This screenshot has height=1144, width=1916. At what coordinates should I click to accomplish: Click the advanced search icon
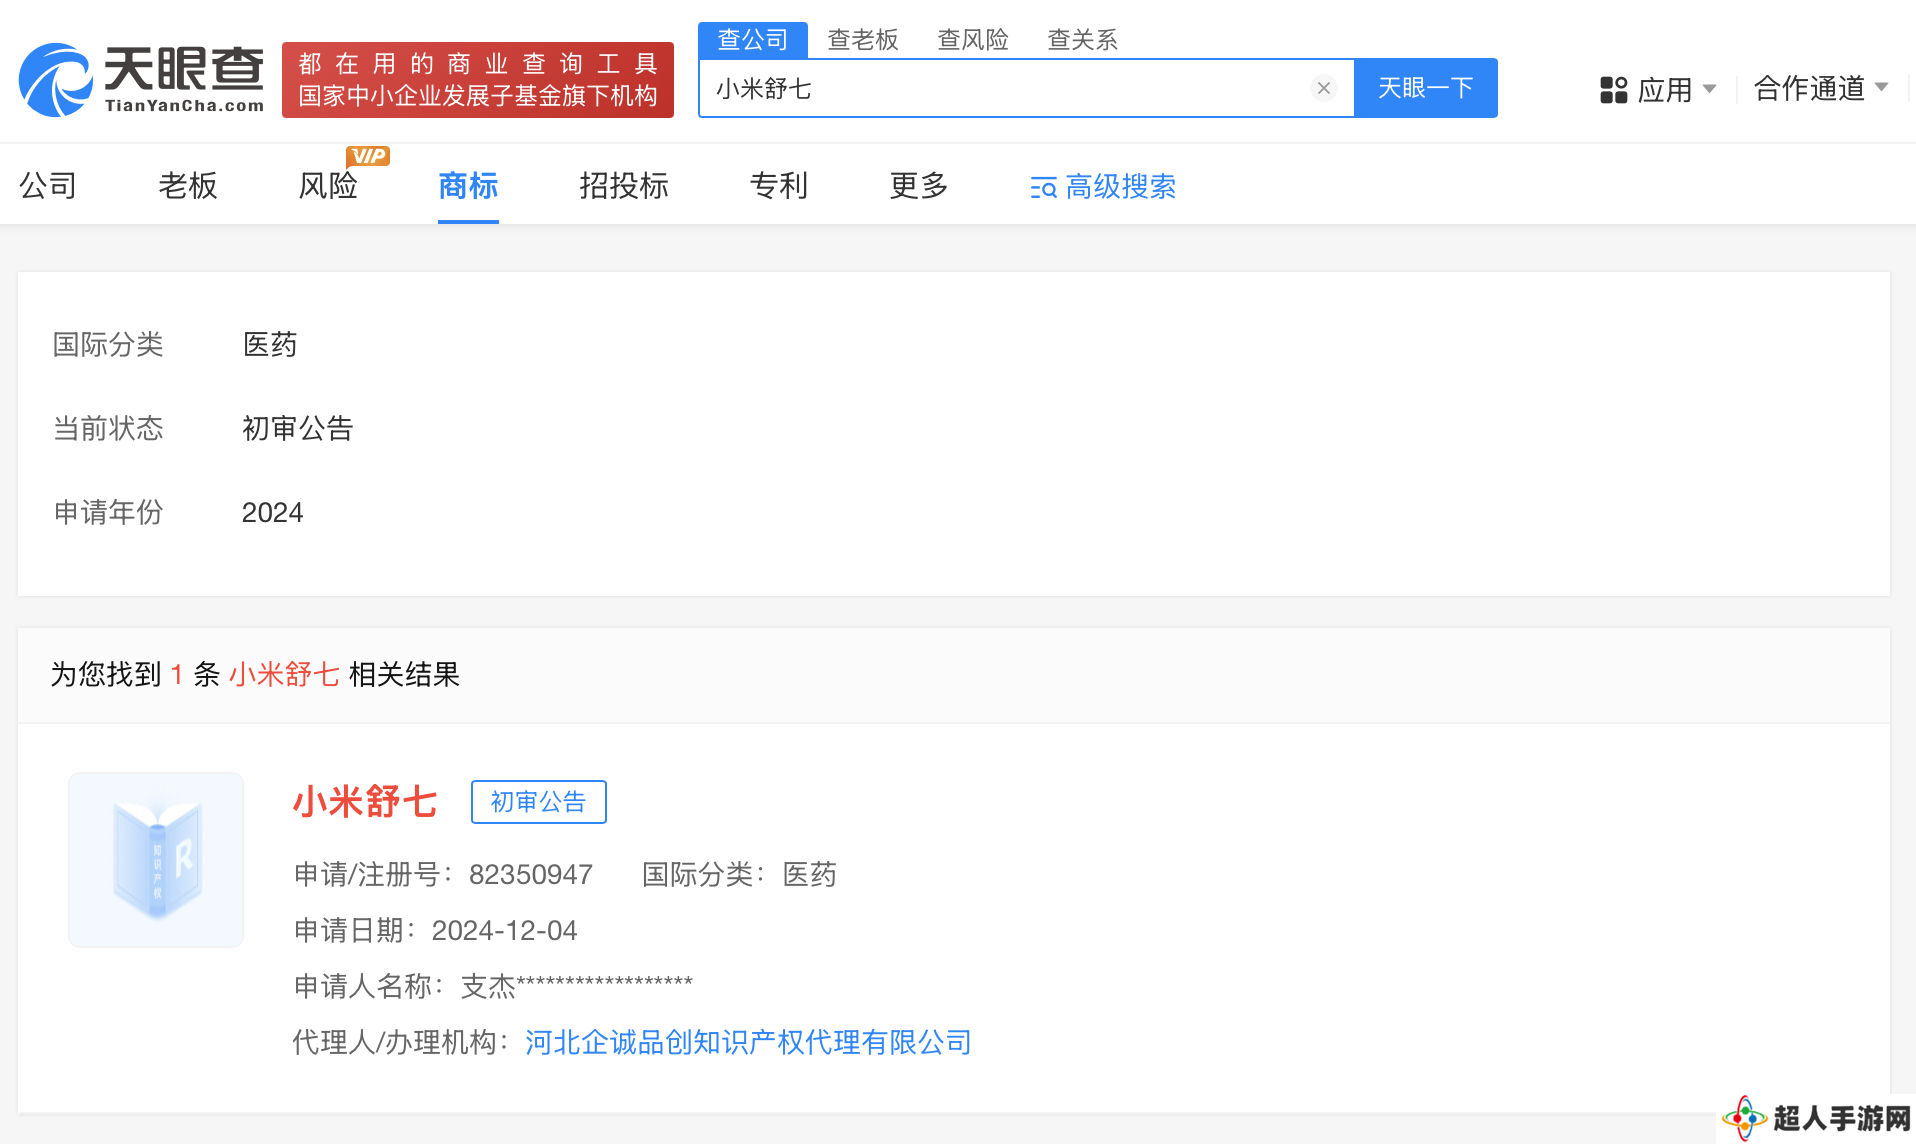point(1043,187)
